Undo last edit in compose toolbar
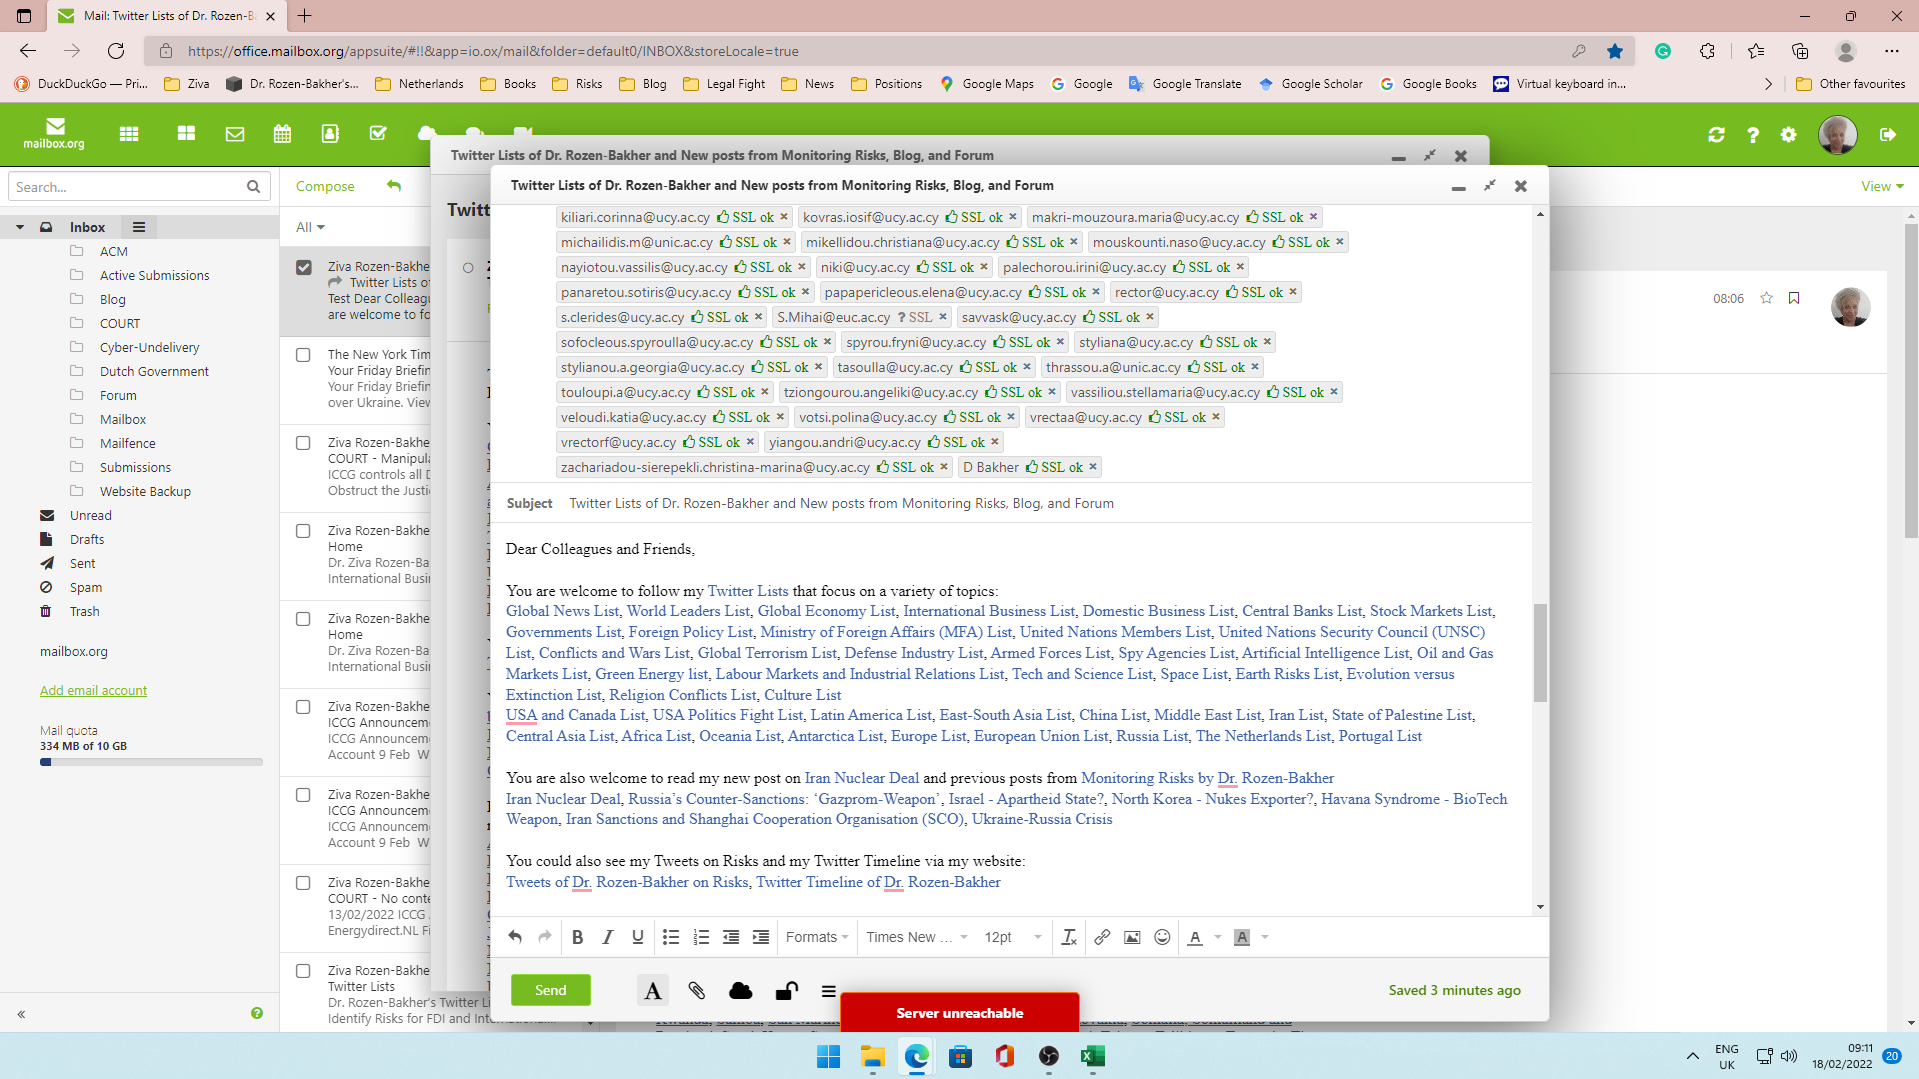This screenshot has width=1919, height=1079. (x=515, y=937)
